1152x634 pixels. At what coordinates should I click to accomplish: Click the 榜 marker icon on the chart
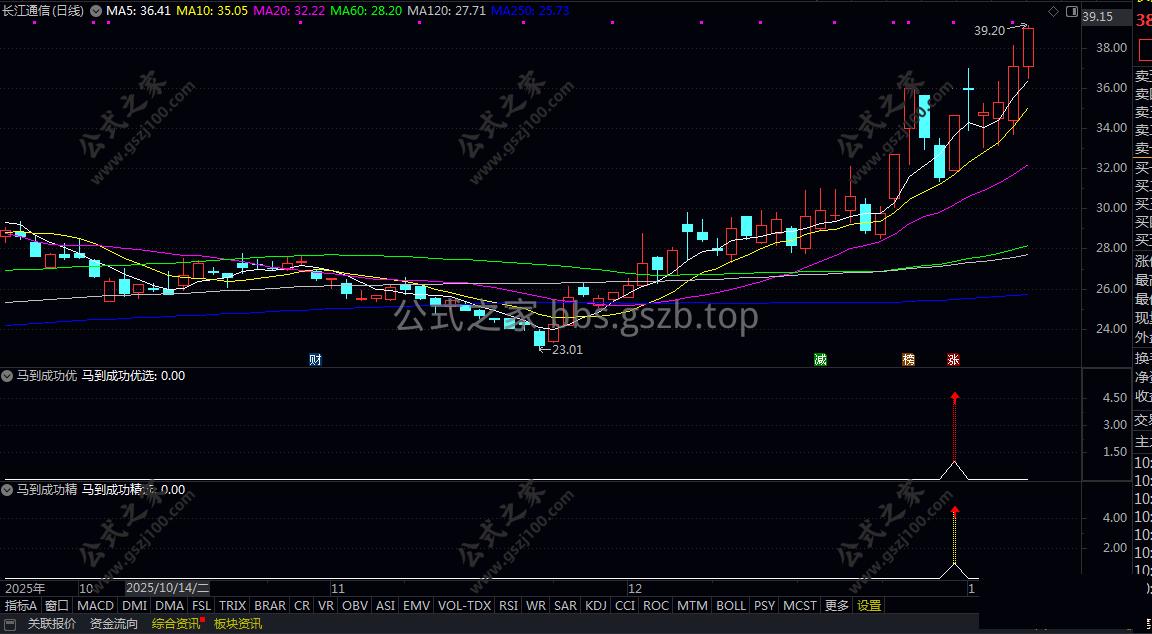[909, 359]
